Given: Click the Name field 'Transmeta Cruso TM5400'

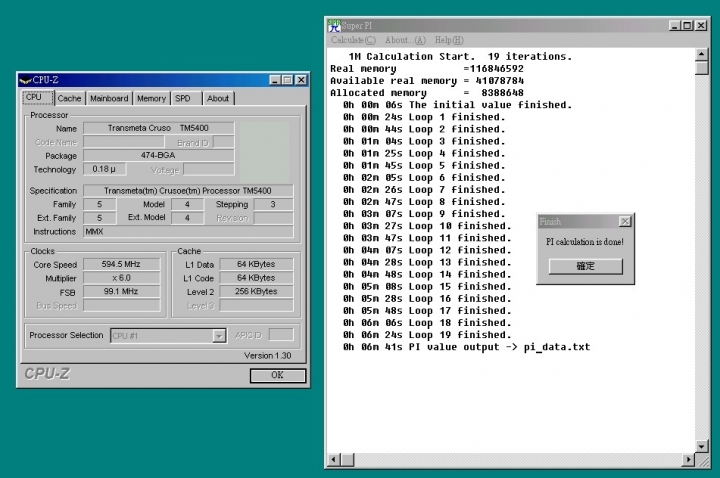Looking at the screenshot, I should [x=158, y=128].
